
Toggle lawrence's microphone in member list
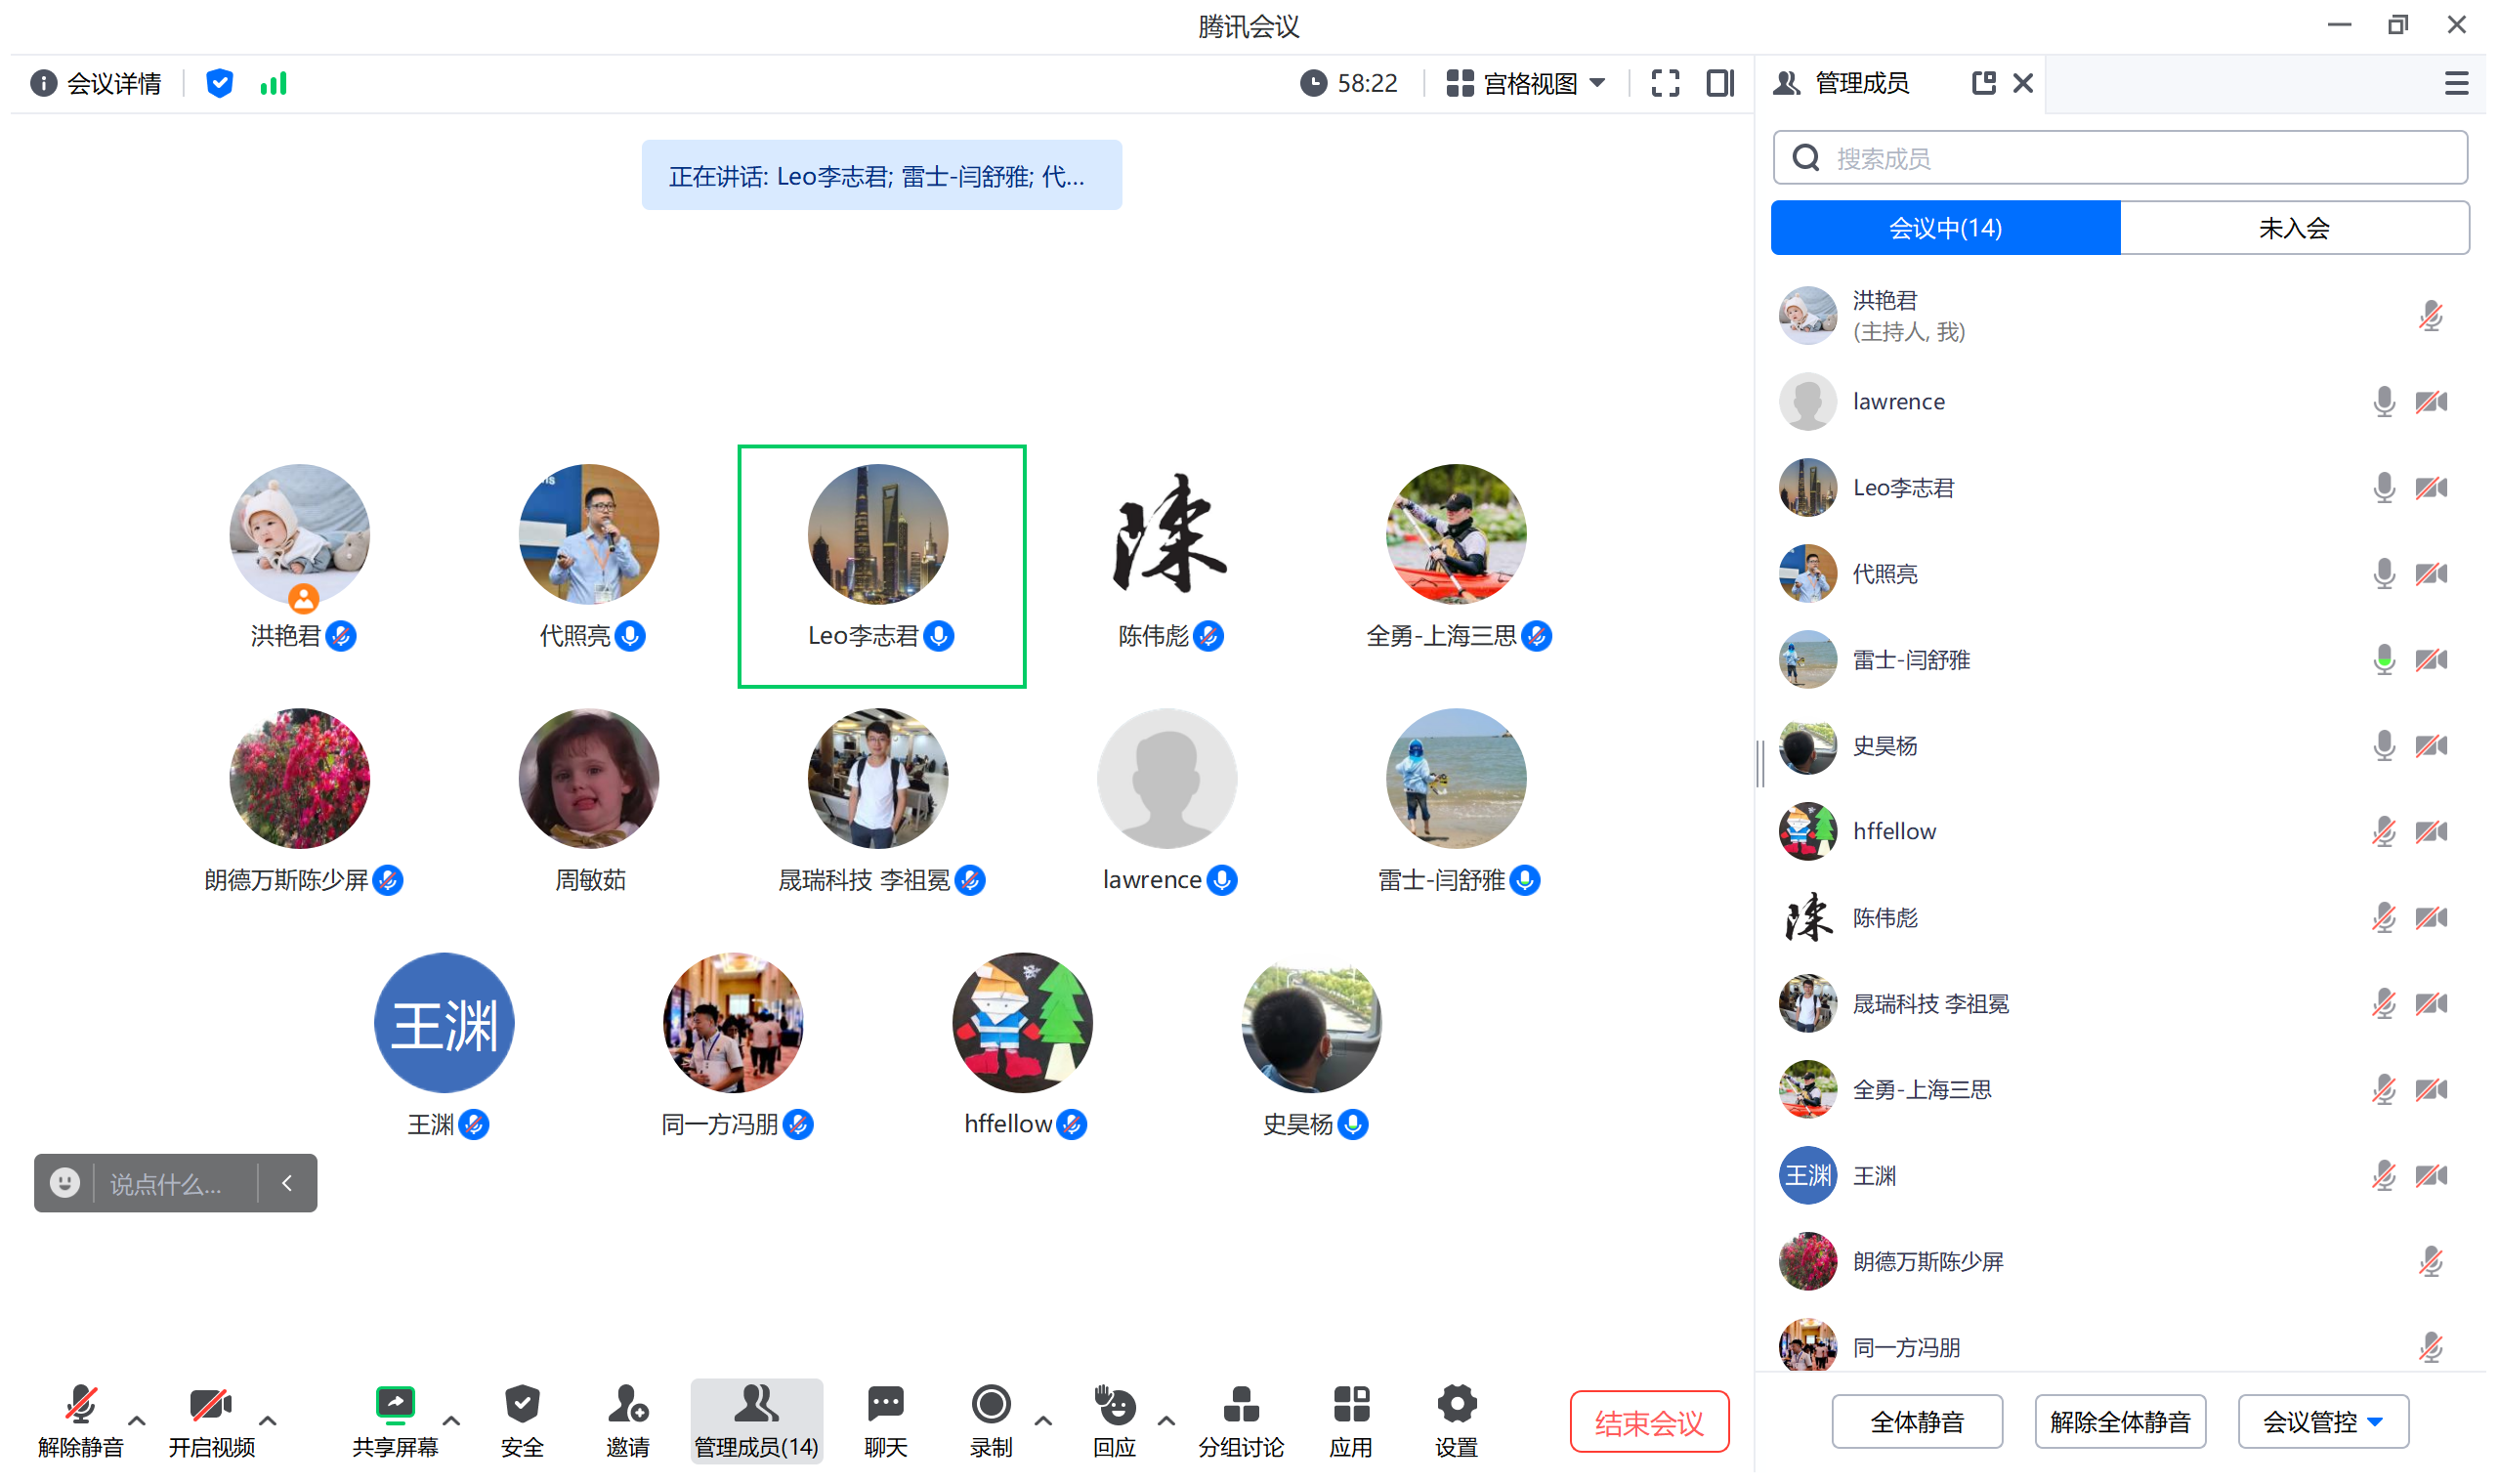coord(2383,402)
